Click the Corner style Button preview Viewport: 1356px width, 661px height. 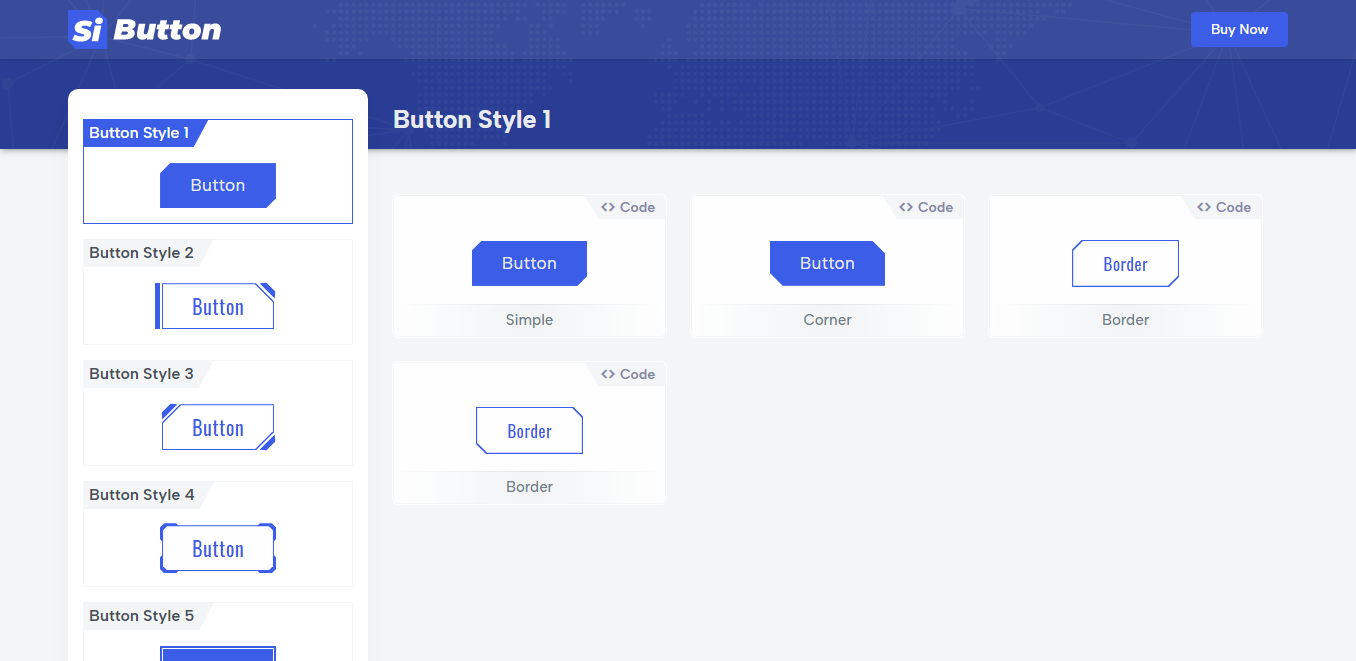point(827,263)
